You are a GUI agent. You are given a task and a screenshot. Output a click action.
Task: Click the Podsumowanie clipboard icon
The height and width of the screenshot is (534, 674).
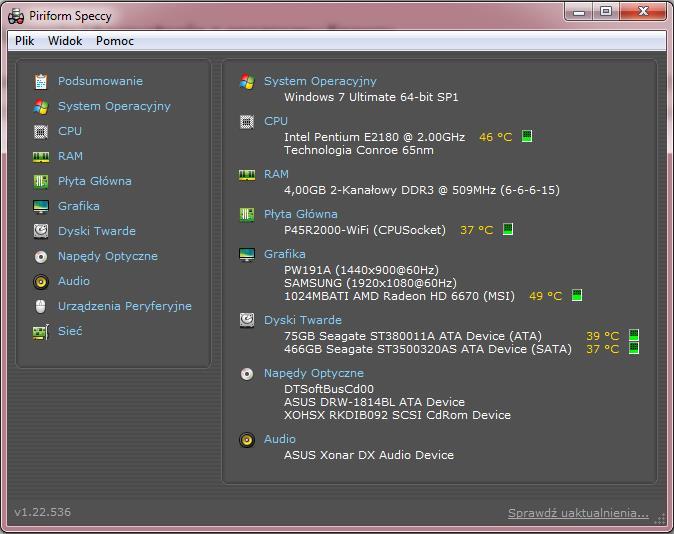pos(41,81)
